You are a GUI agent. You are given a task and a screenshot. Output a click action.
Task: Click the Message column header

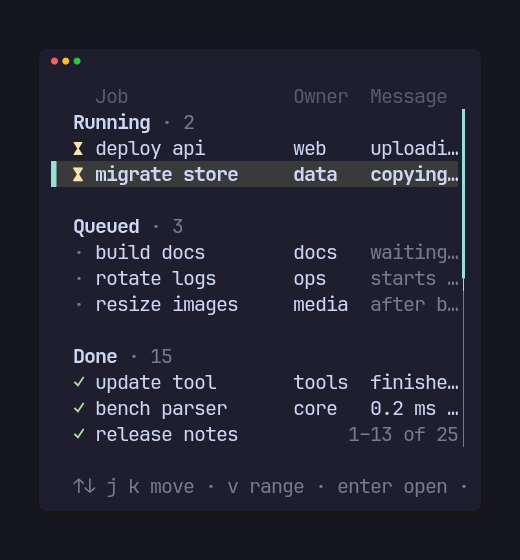(x=409, y=97)
